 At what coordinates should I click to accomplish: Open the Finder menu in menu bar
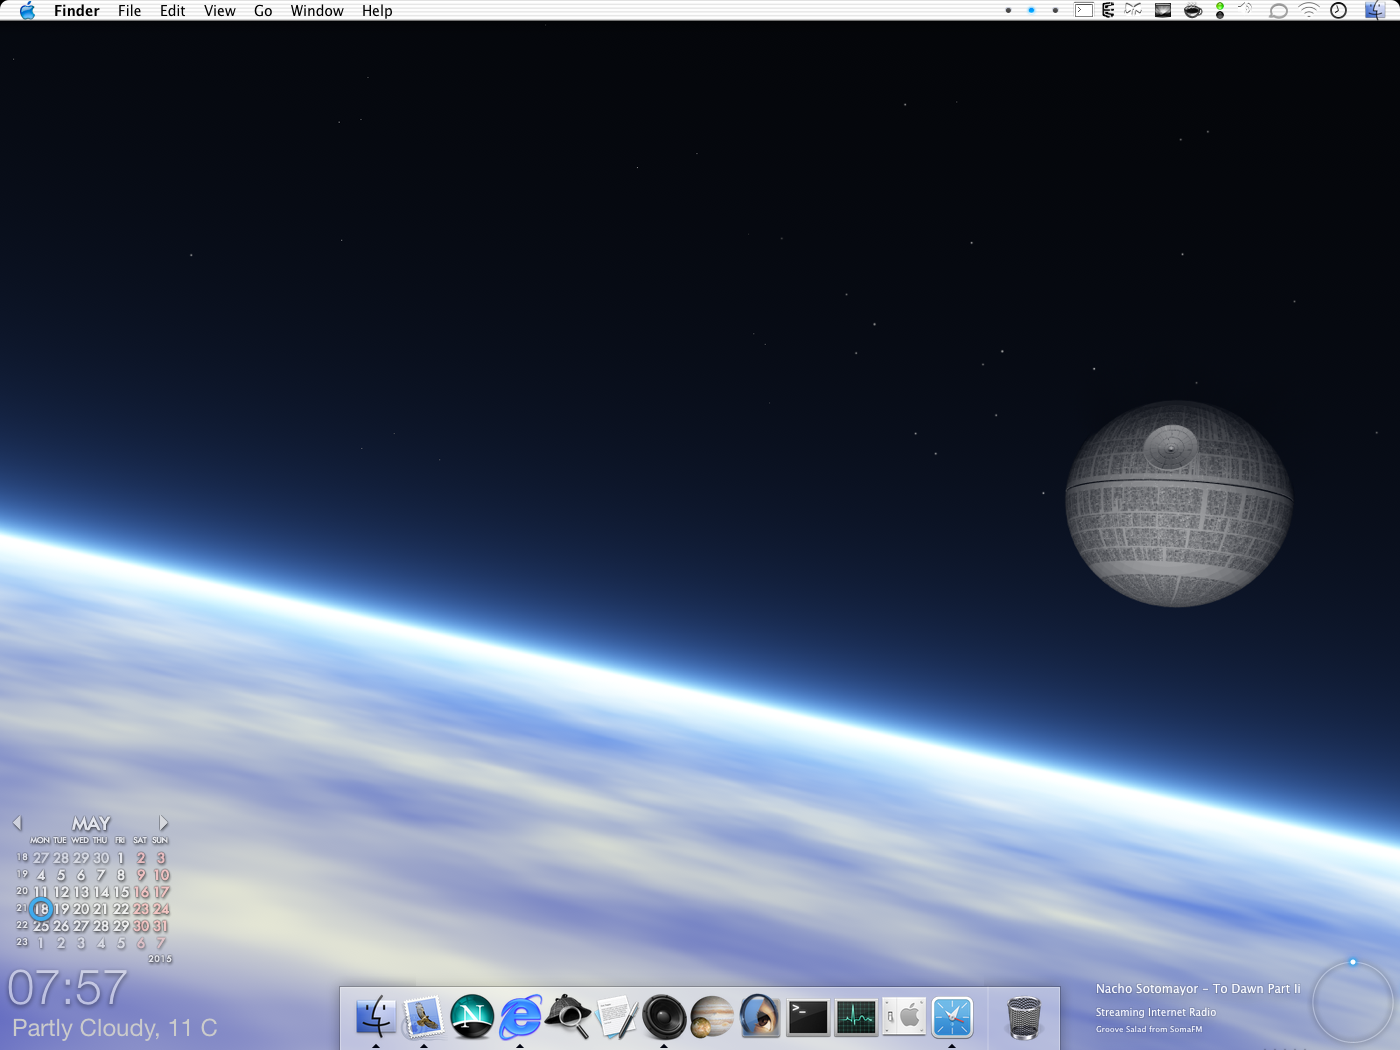click(x=77, y=11)
